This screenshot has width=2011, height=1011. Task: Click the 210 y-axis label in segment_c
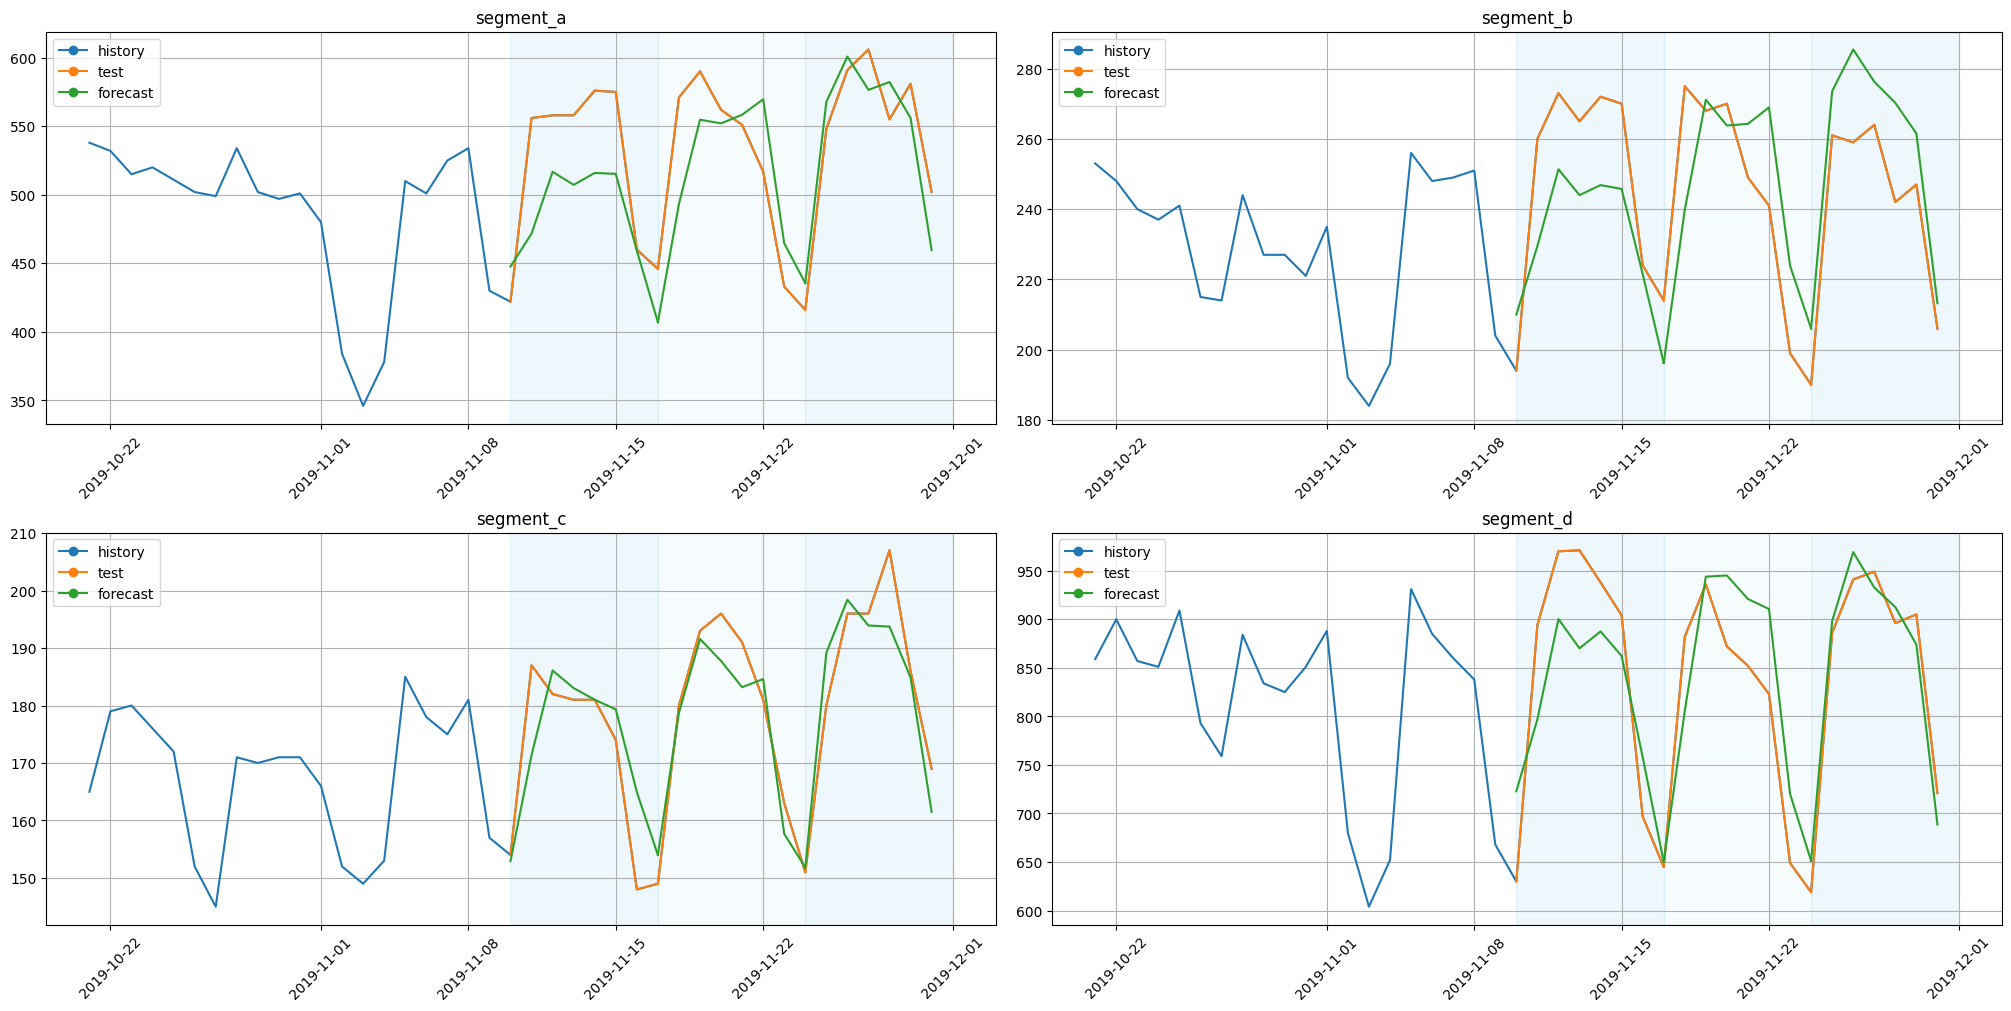click(x=25, y=534)
